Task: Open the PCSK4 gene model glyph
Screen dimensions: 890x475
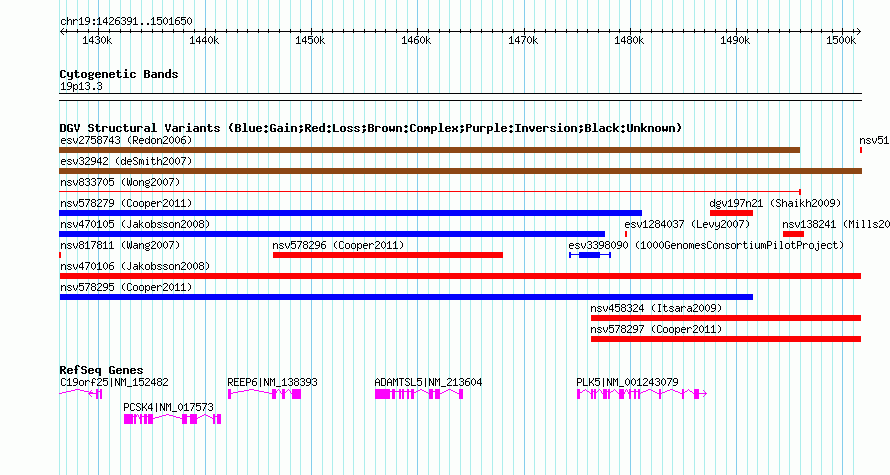Action: click(x=173, y=419)
